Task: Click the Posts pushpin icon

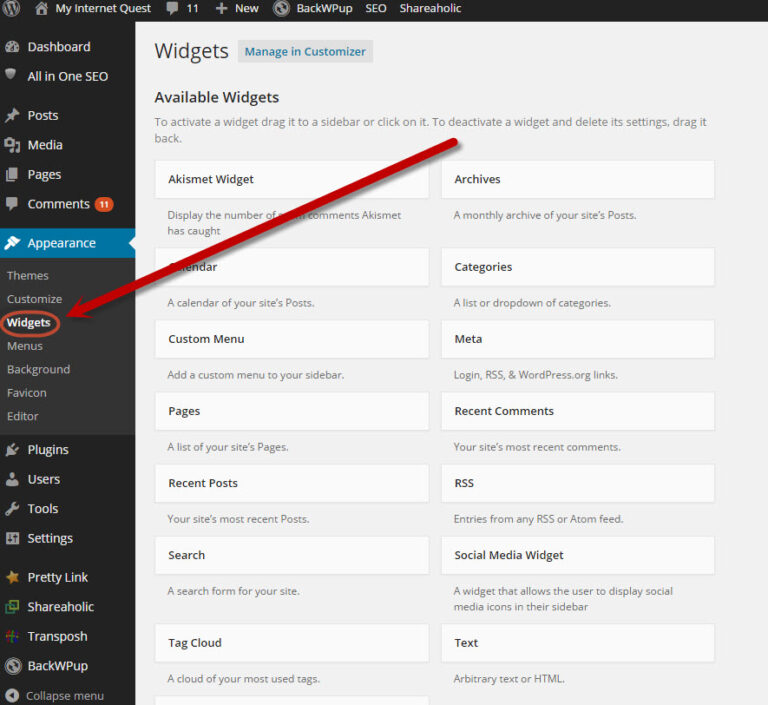Action: click(12, 116)
